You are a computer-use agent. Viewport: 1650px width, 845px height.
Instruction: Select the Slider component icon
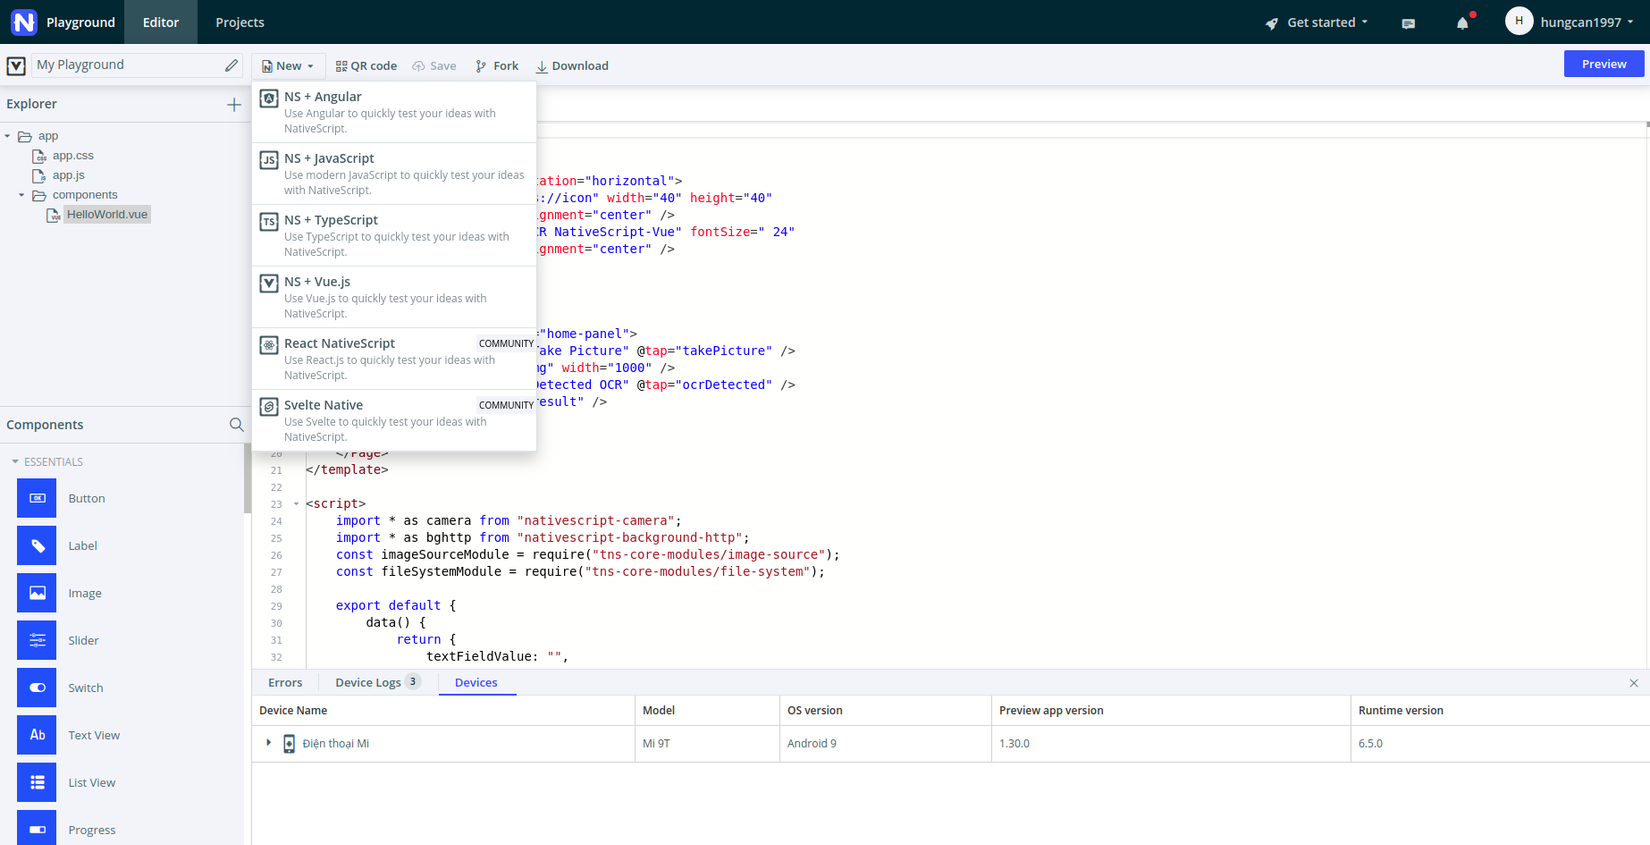click(x=37, y=640)
